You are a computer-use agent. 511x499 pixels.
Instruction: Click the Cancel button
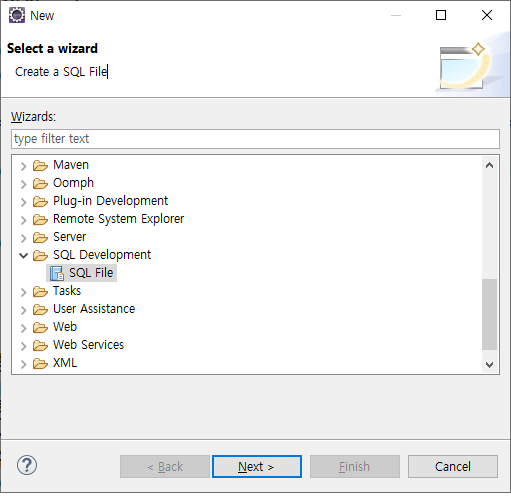453,466
